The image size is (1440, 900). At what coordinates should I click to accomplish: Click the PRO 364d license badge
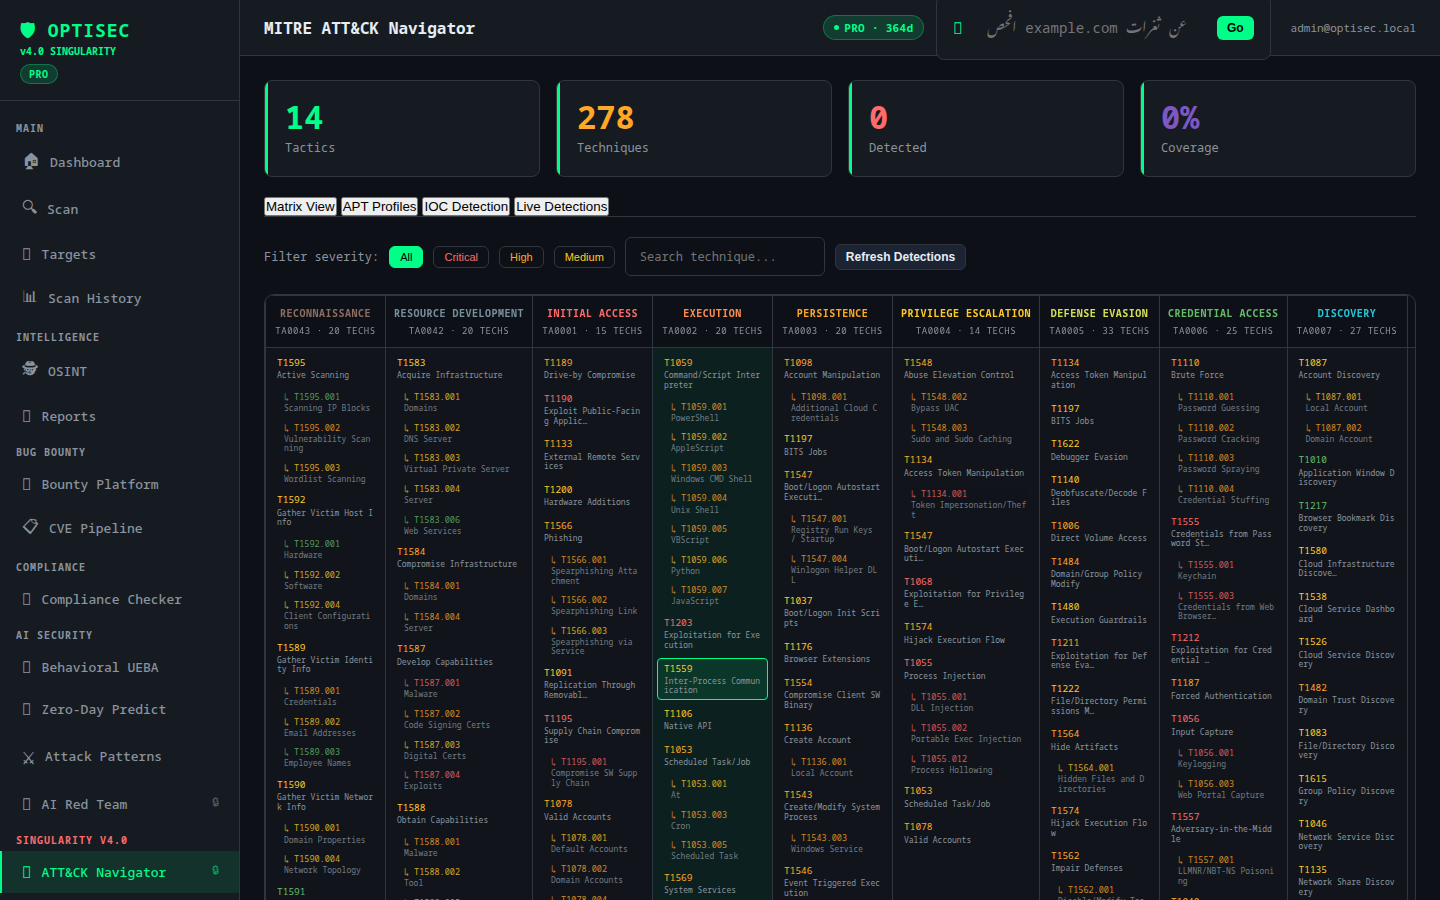(873, 28)
